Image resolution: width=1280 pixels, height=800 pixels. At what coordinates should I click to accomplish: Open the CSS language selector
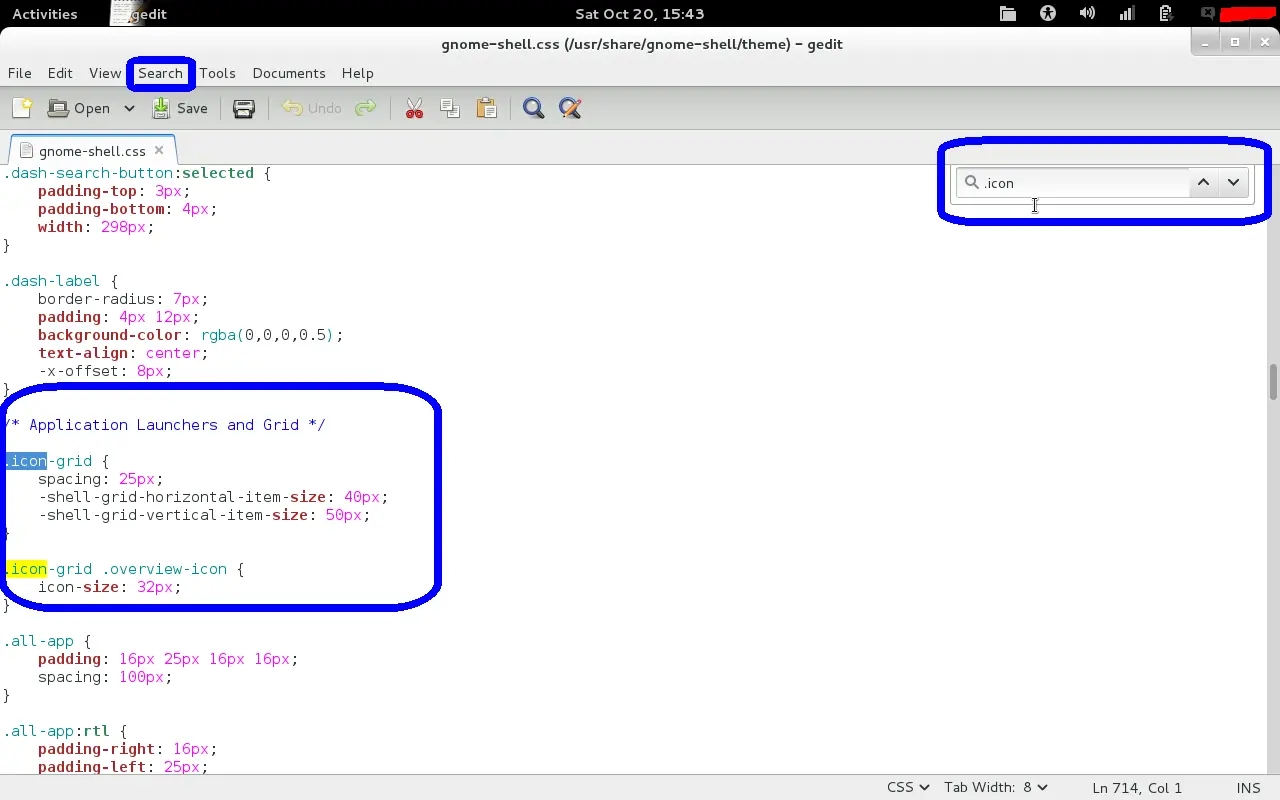[907, 788]
